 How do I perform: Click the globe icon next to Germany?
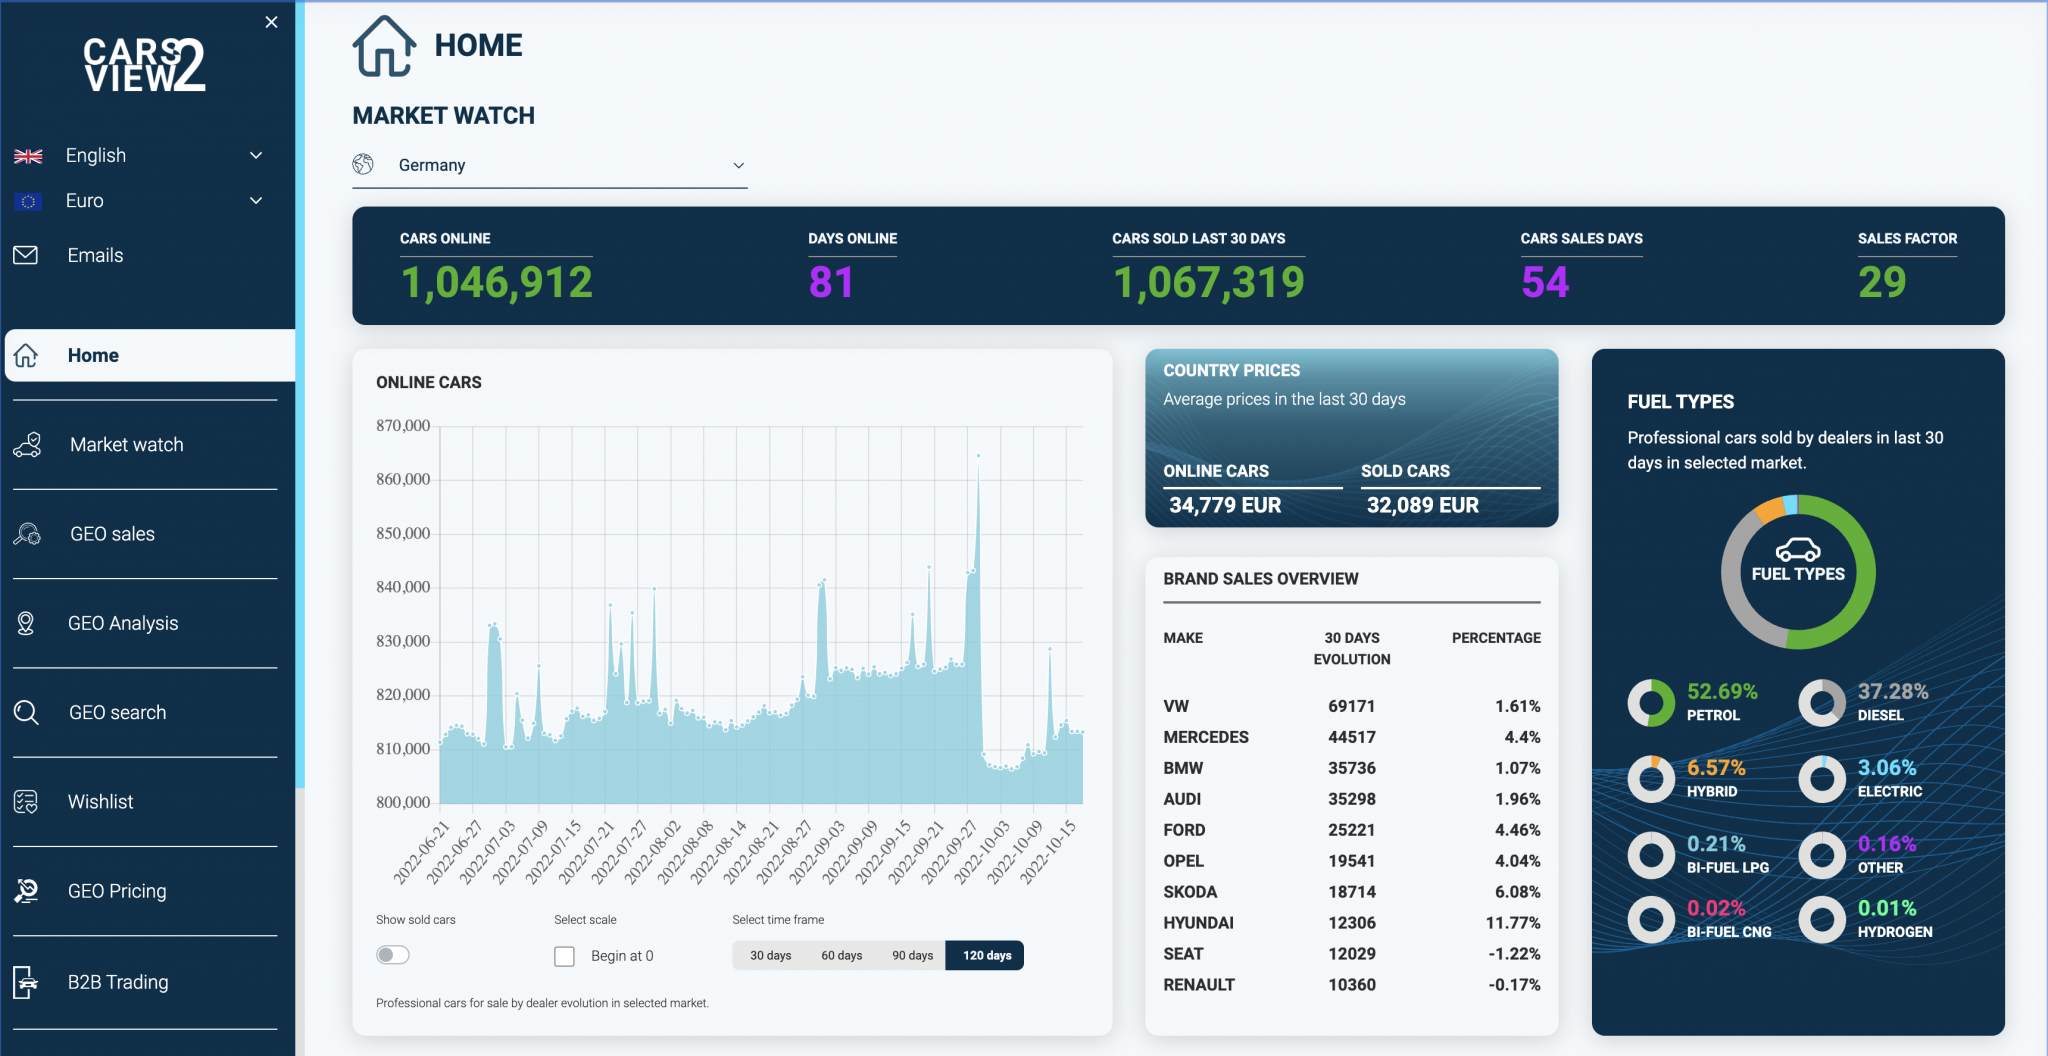363,164
